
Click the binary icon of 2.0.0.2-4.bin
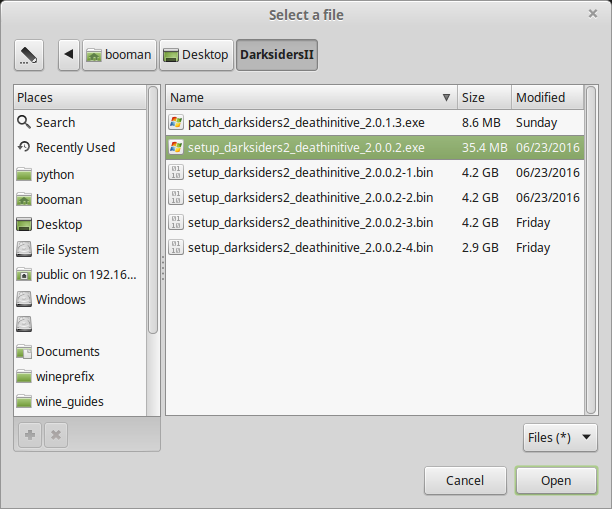click(176, 247)
